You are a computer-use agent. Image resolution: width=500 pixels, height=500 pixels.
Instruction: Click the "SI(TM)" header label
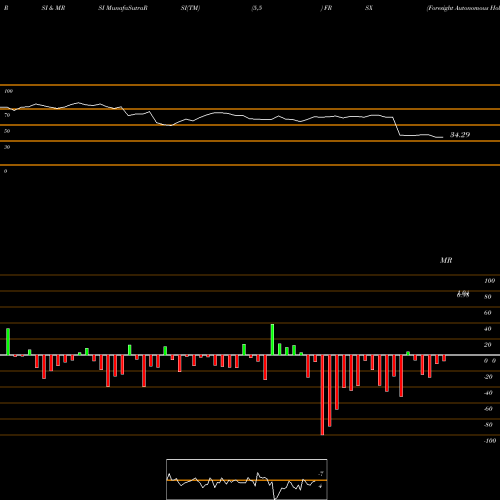(190, 8)
